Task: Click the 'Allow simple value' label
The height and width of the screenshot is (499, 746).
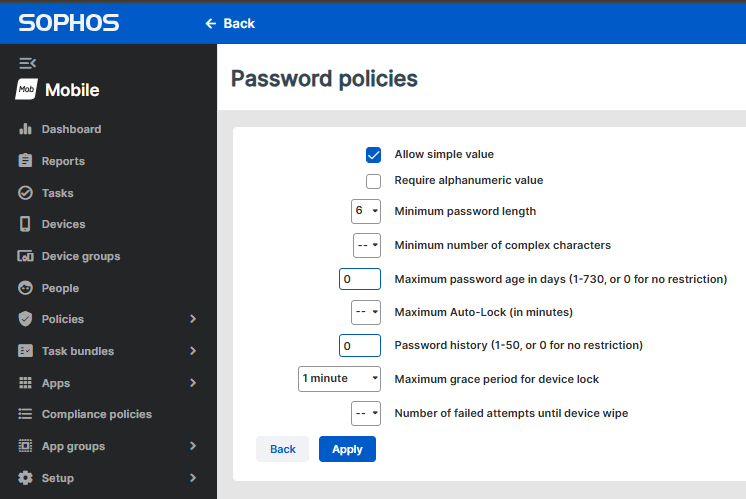Action: (x=444, y=154)
